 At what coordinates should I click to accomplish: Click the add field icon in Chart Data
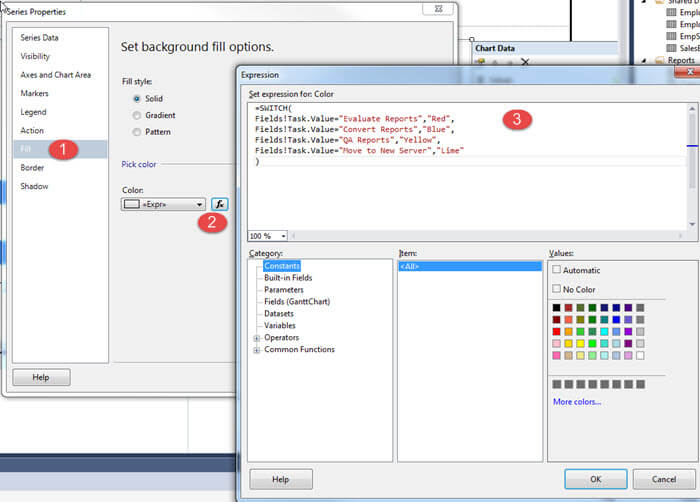[x=480, y=62]
